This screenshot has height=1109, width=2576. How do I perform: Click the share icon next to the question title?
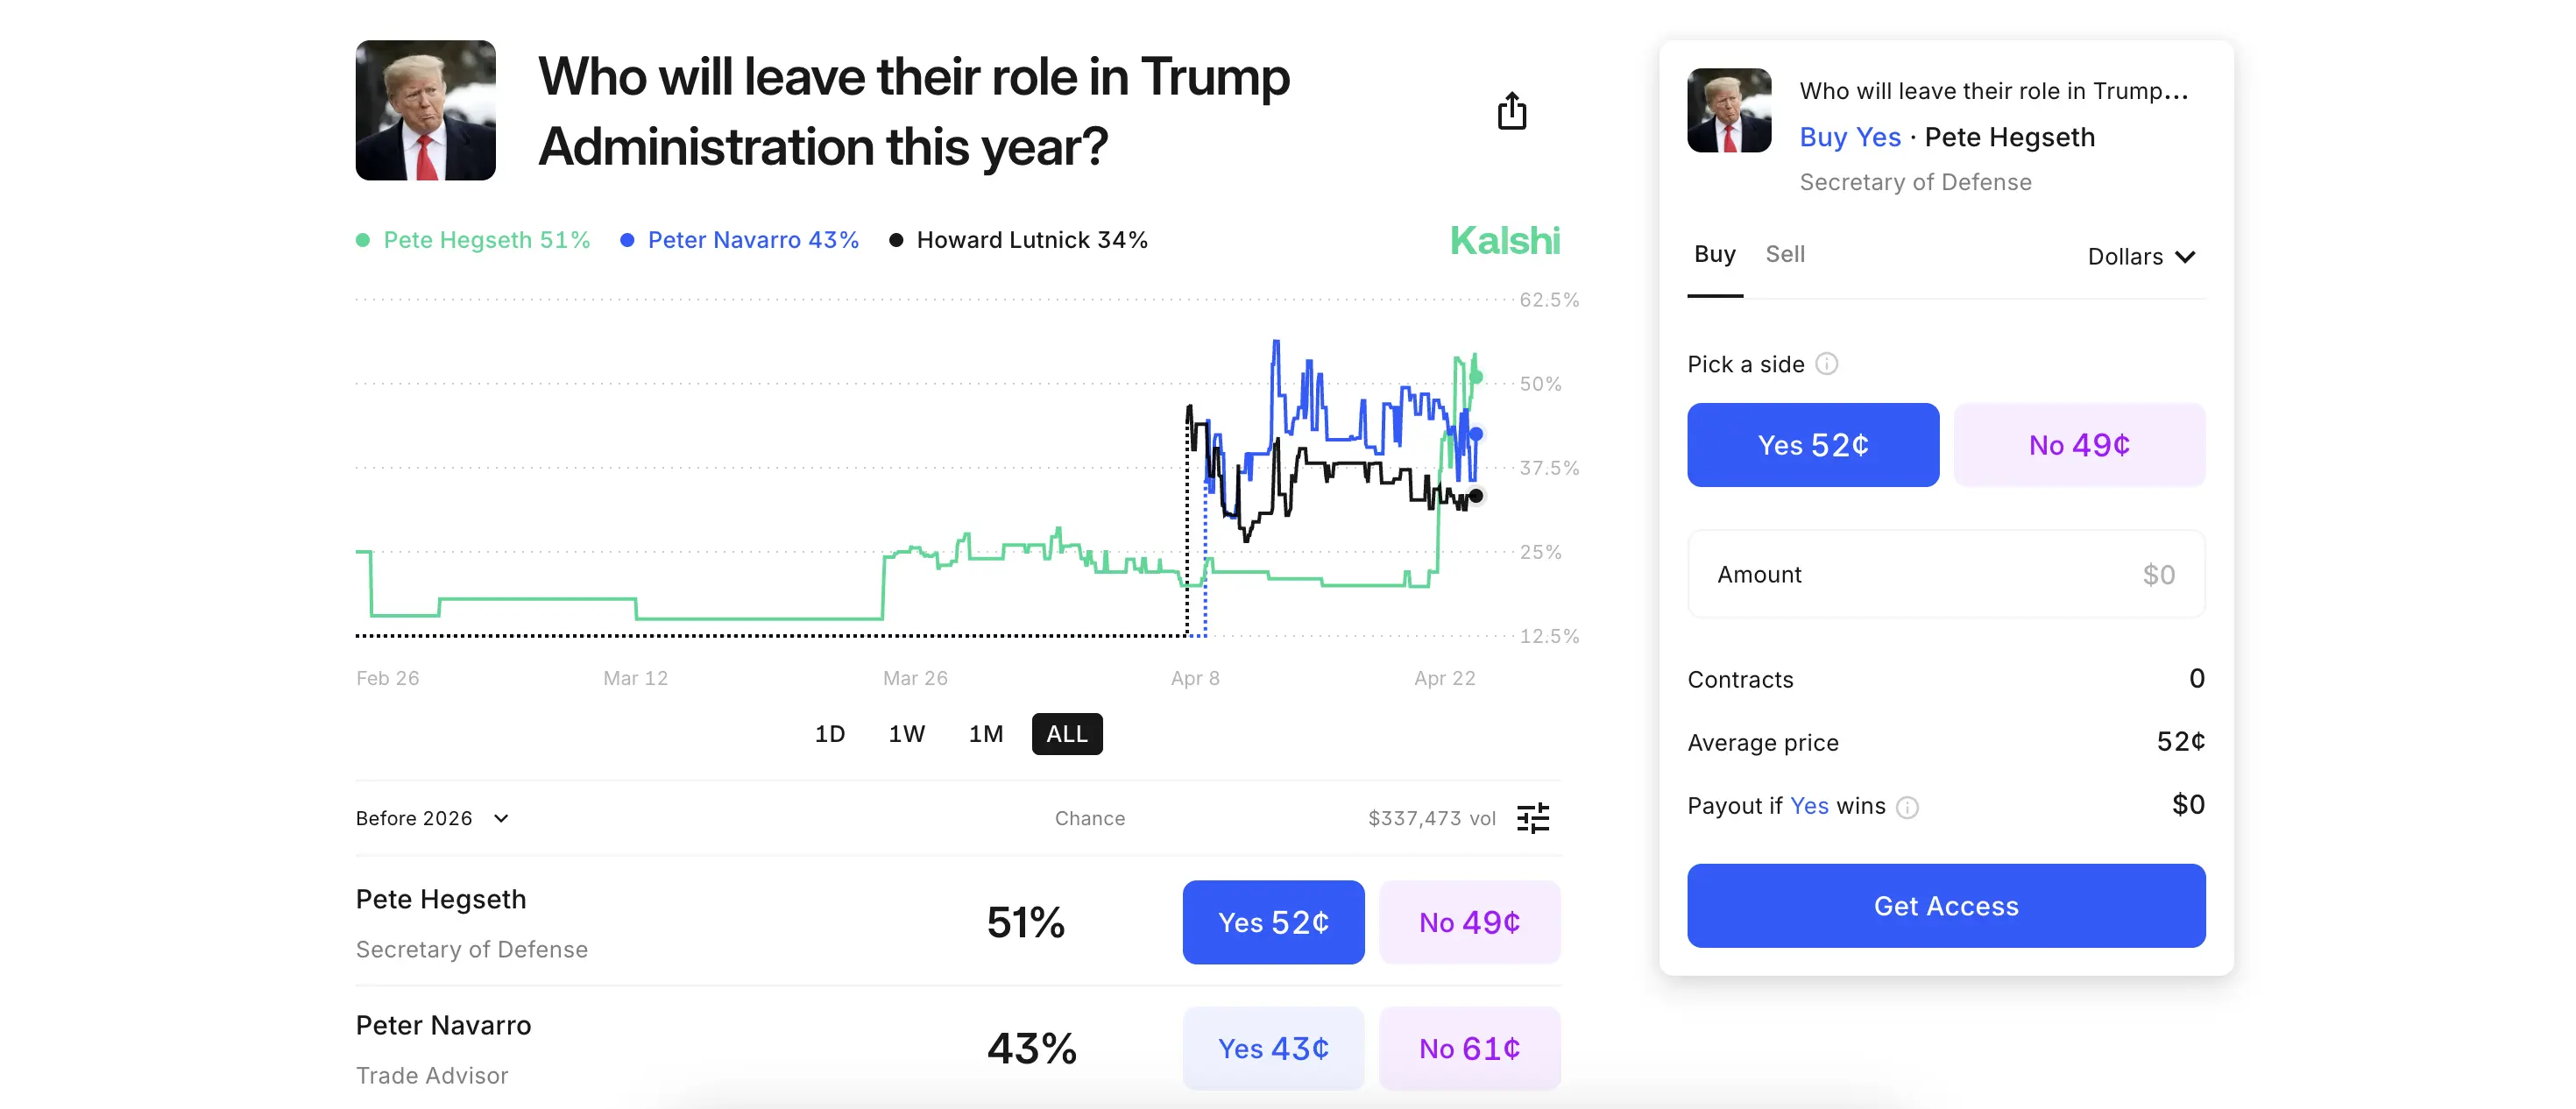1511,112
